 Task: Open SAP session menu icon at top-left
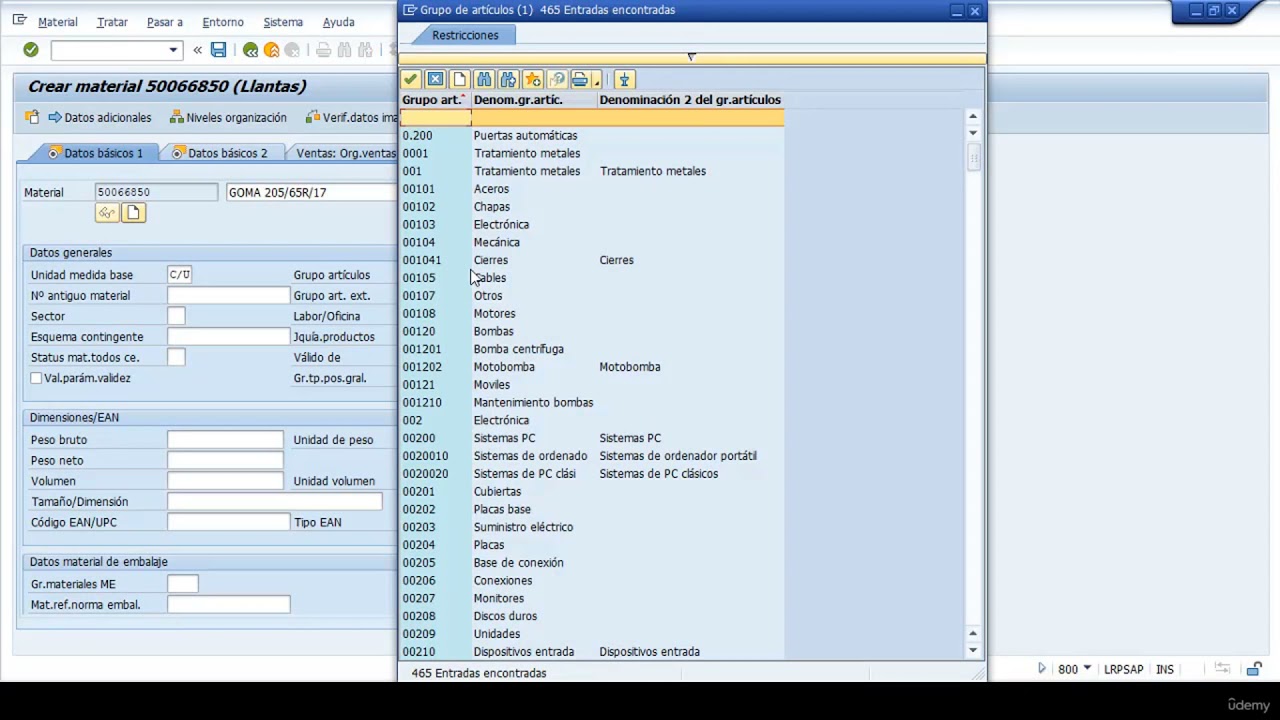point(19,20)
